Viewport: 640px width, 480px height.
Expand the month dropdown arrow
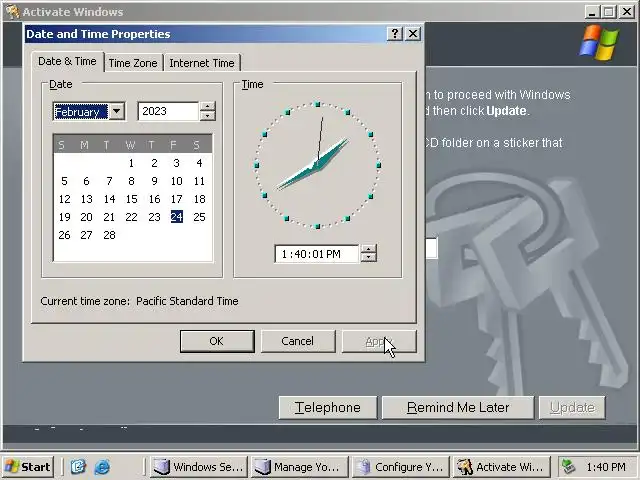pos(117,111)
